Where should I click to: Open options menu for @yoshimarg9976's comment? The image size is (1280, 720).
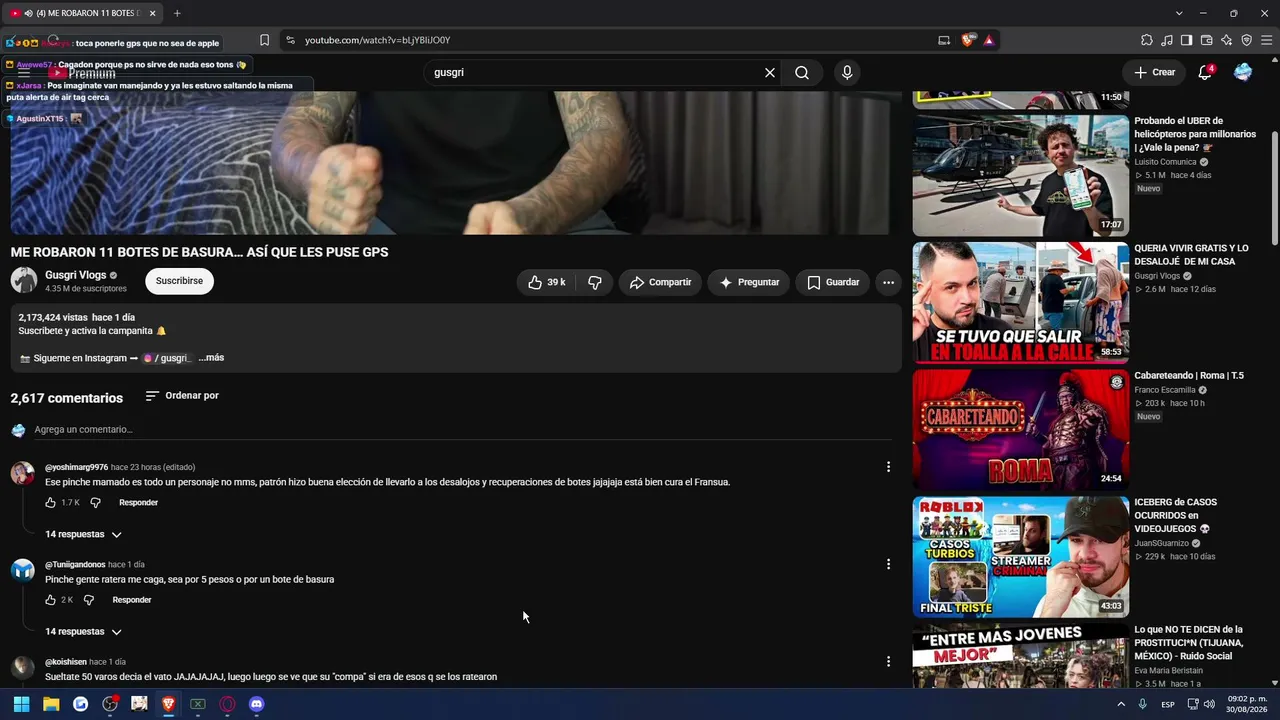pyautogui.click(x=888, y=467)
